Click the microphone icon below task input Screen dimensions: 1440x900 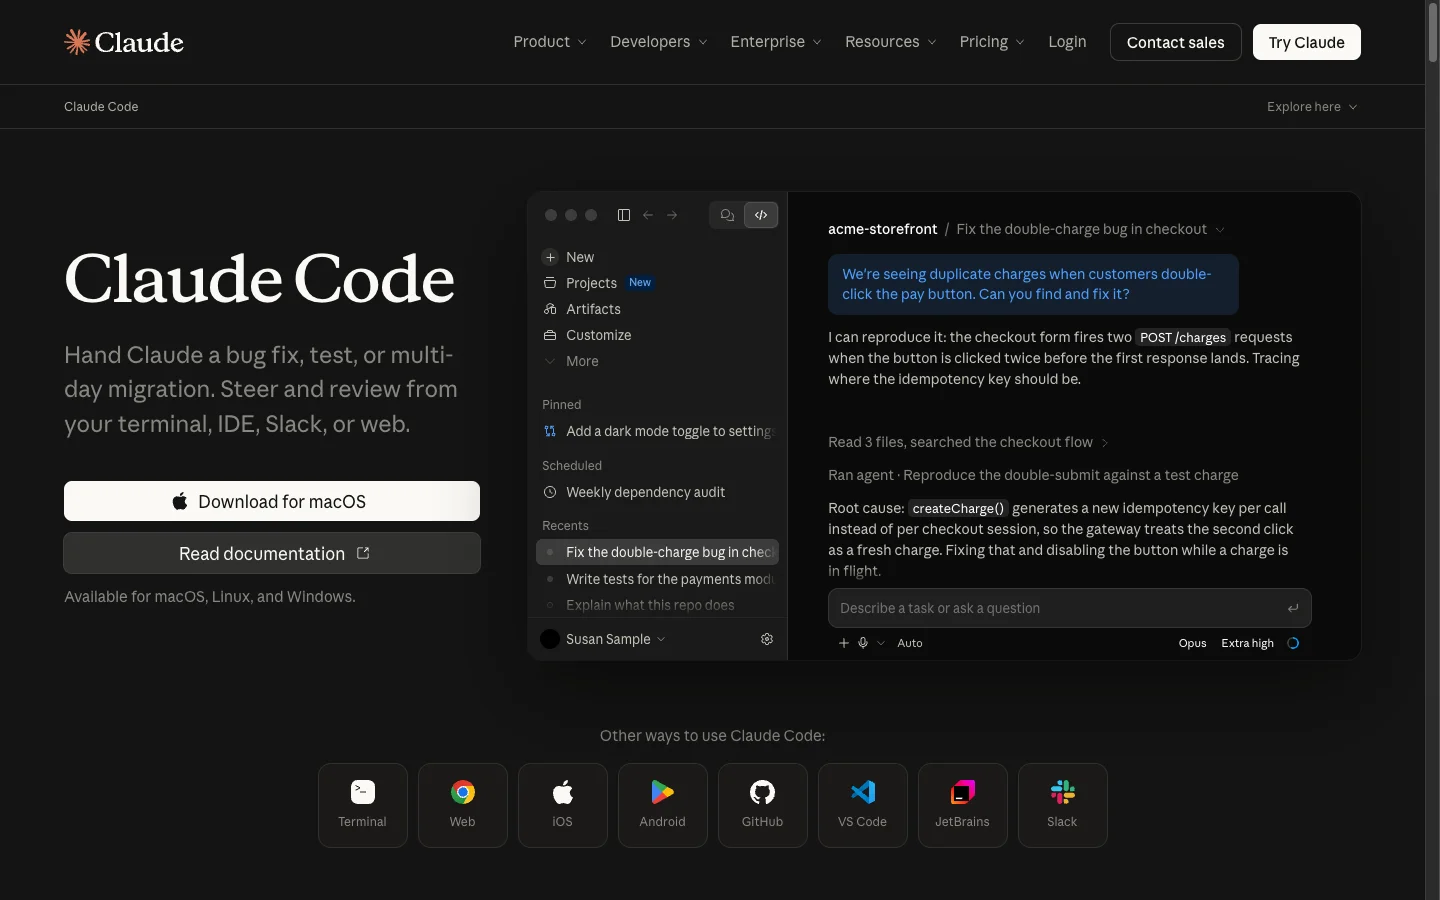point(863,643)
